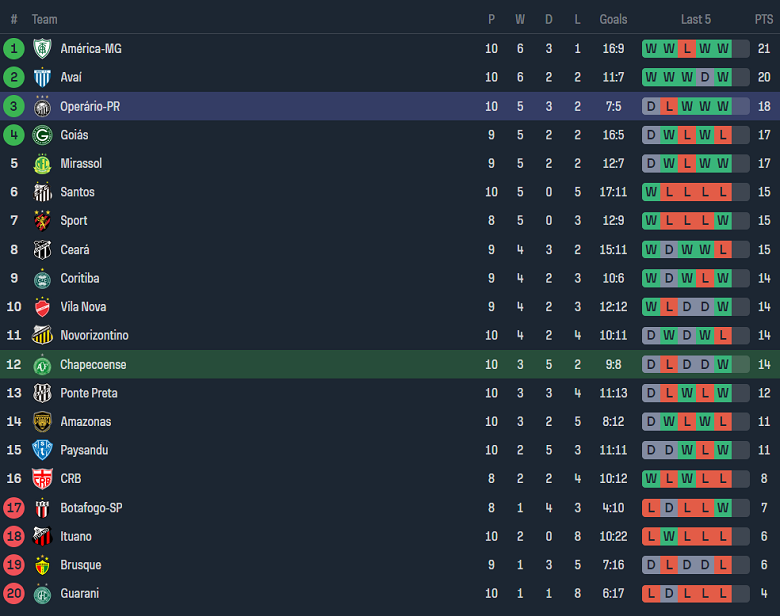Screen dimensions: 780x616
Task: Click the Brusque club crest
Action: click(x=42, y=565)
